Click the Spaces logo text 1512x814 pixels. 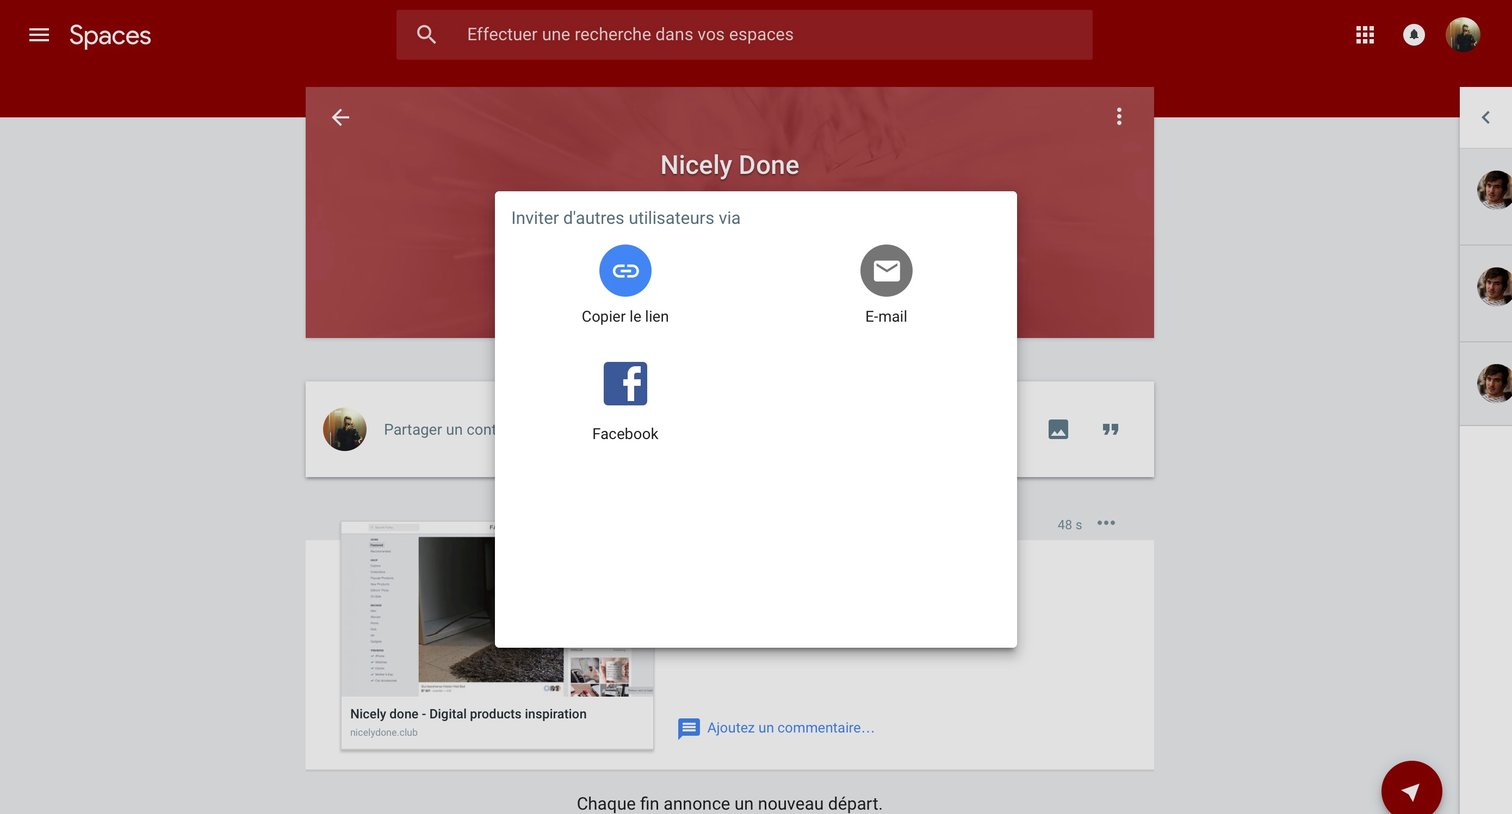(x=110, y=36)
